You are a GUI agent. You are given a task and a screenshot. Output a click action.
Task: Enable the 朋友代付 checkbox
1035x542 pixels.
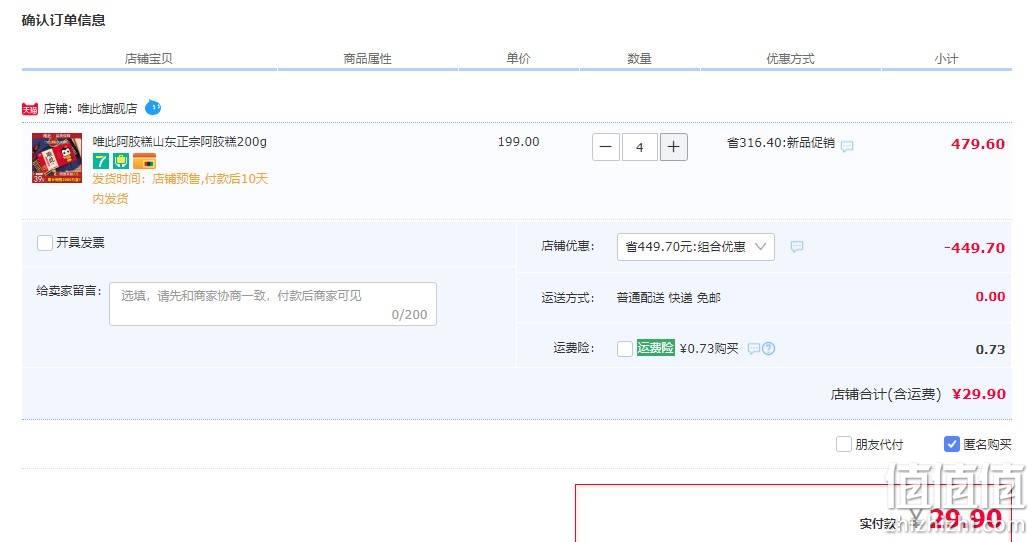coord(844,444)
